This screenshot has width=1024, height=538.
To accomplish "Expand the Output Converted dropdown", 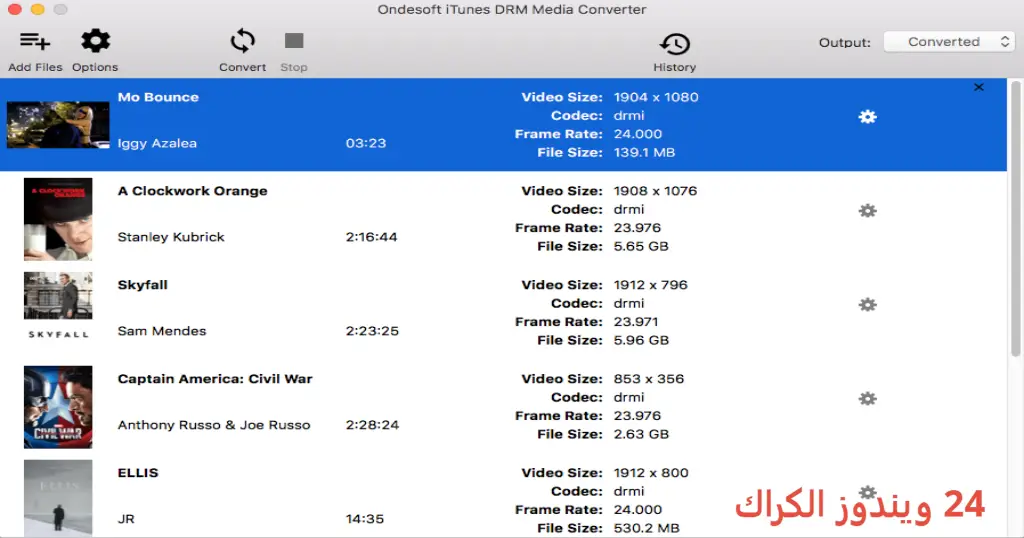I will point(949,42).
